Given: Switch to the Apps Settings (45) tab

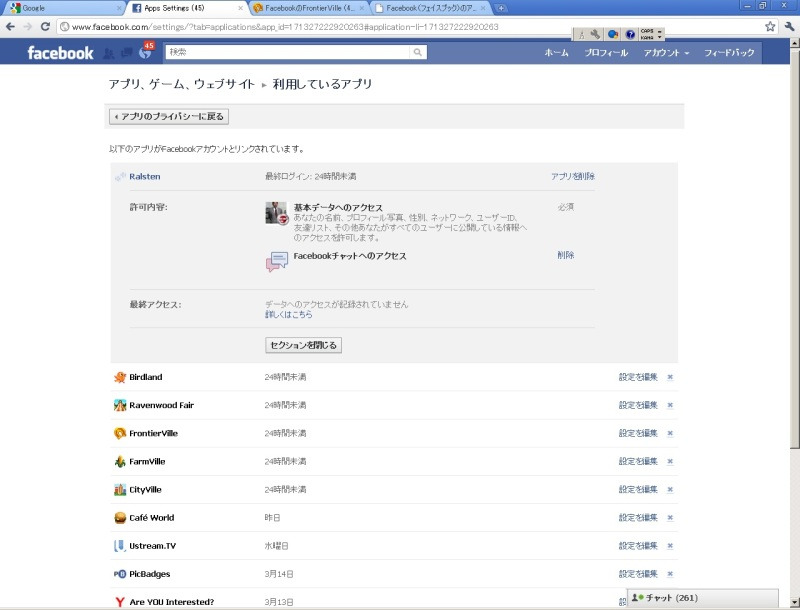Looking at the screenshot, I should tap(187, 8).
